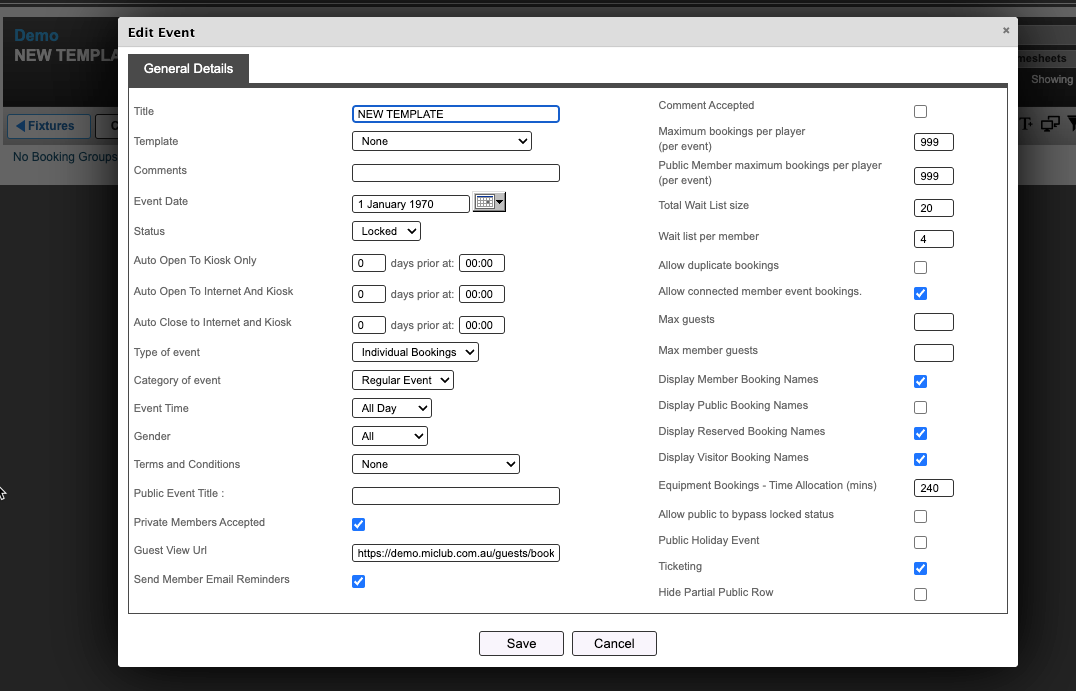This screenshot has height=691, width=1076.
Task: Click the Save button
Action: (522, 644)
